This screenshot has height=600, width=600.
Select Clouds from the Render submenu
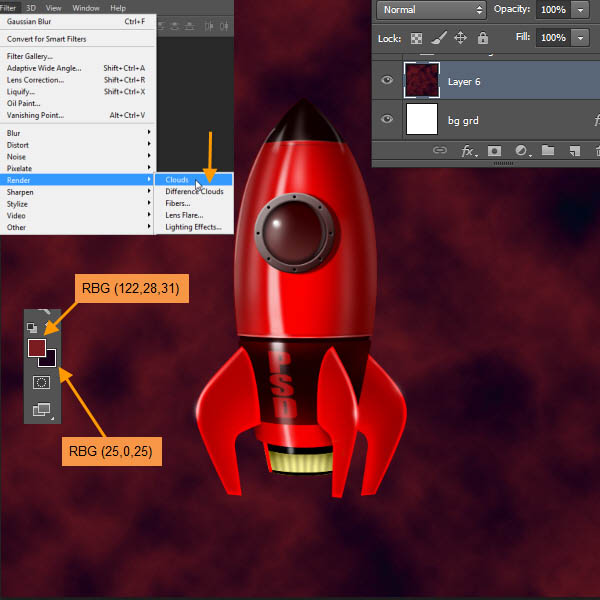(178, 180)
